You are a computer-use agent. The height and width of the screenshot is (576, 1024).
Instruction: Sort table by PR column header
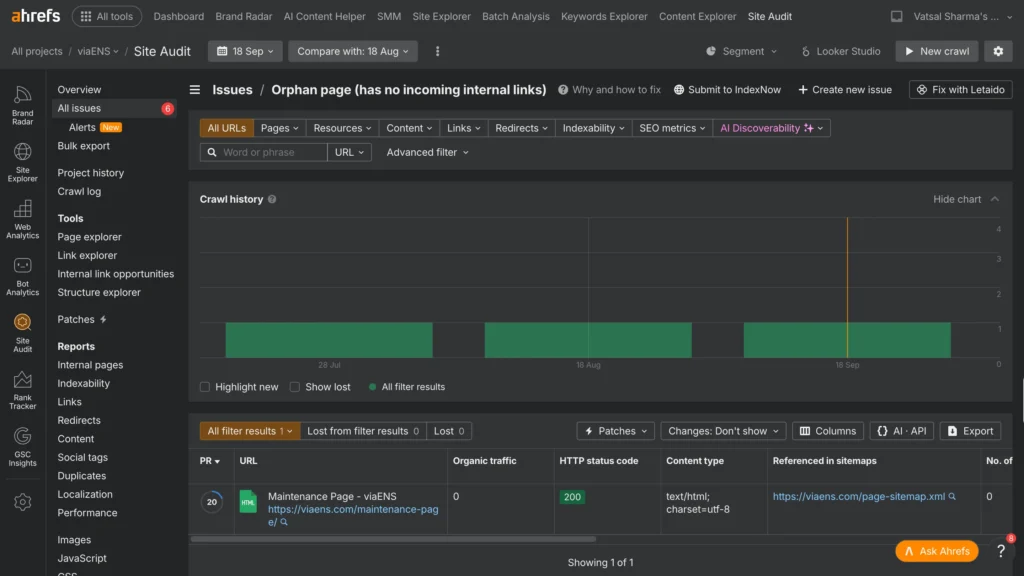(x=209, y=461)
